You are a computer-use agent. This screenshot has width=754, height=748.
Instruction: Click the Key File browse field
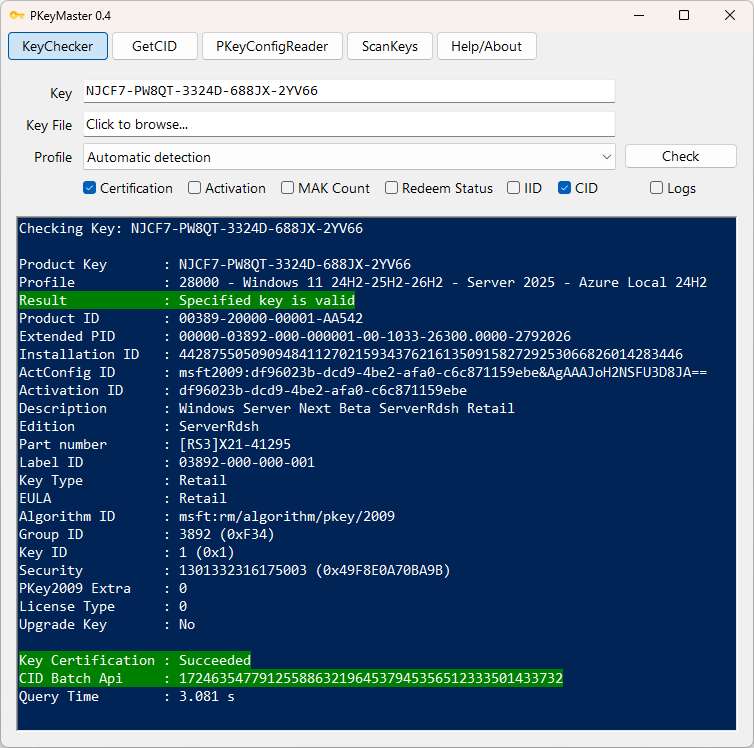(x=349, y=125)
